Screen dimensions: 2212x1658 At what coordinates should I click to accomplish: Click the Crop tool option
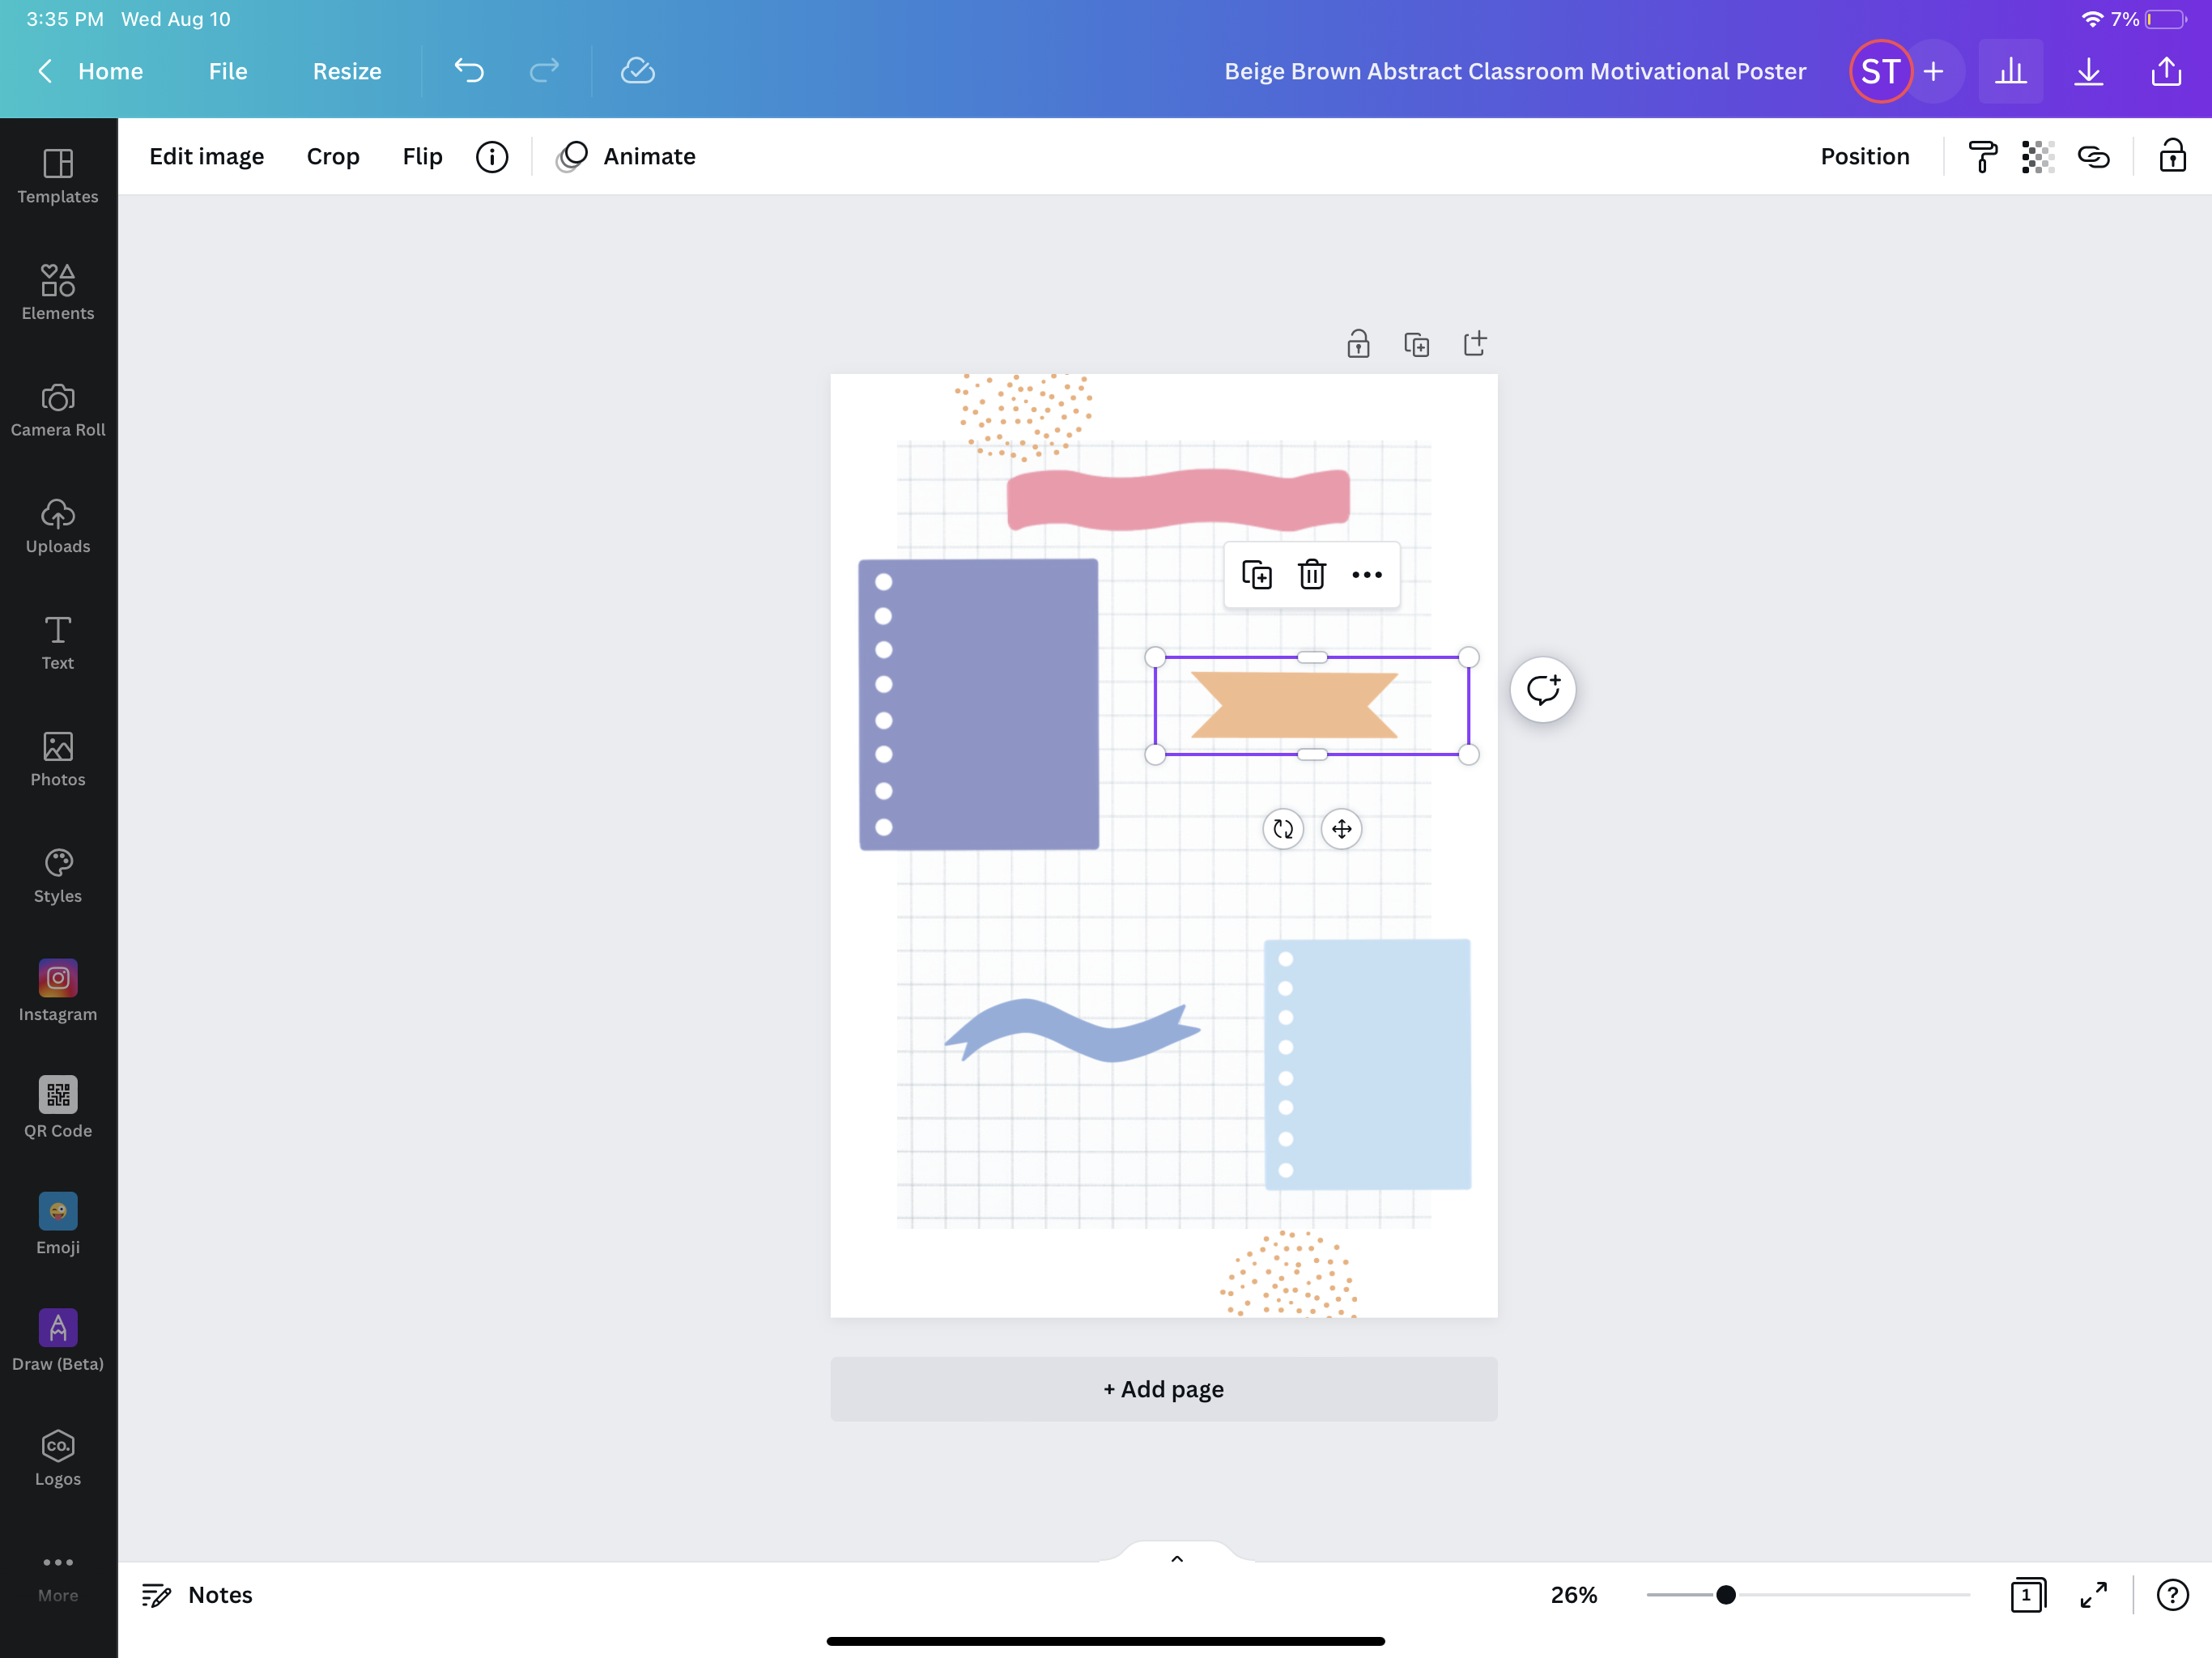coord(333,155)
